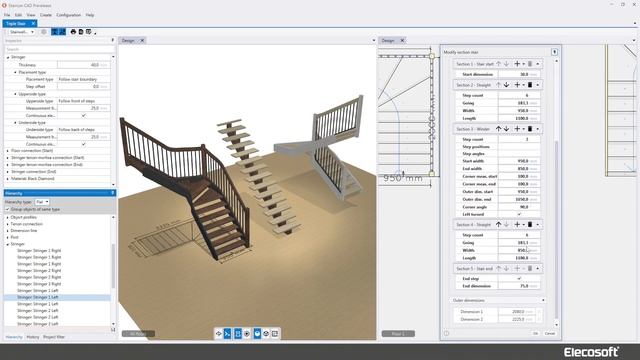Move Section 3 - Winder up
The height and width of the screenshot is (360, 640).
pyautogui.click(x=498, y=129)
